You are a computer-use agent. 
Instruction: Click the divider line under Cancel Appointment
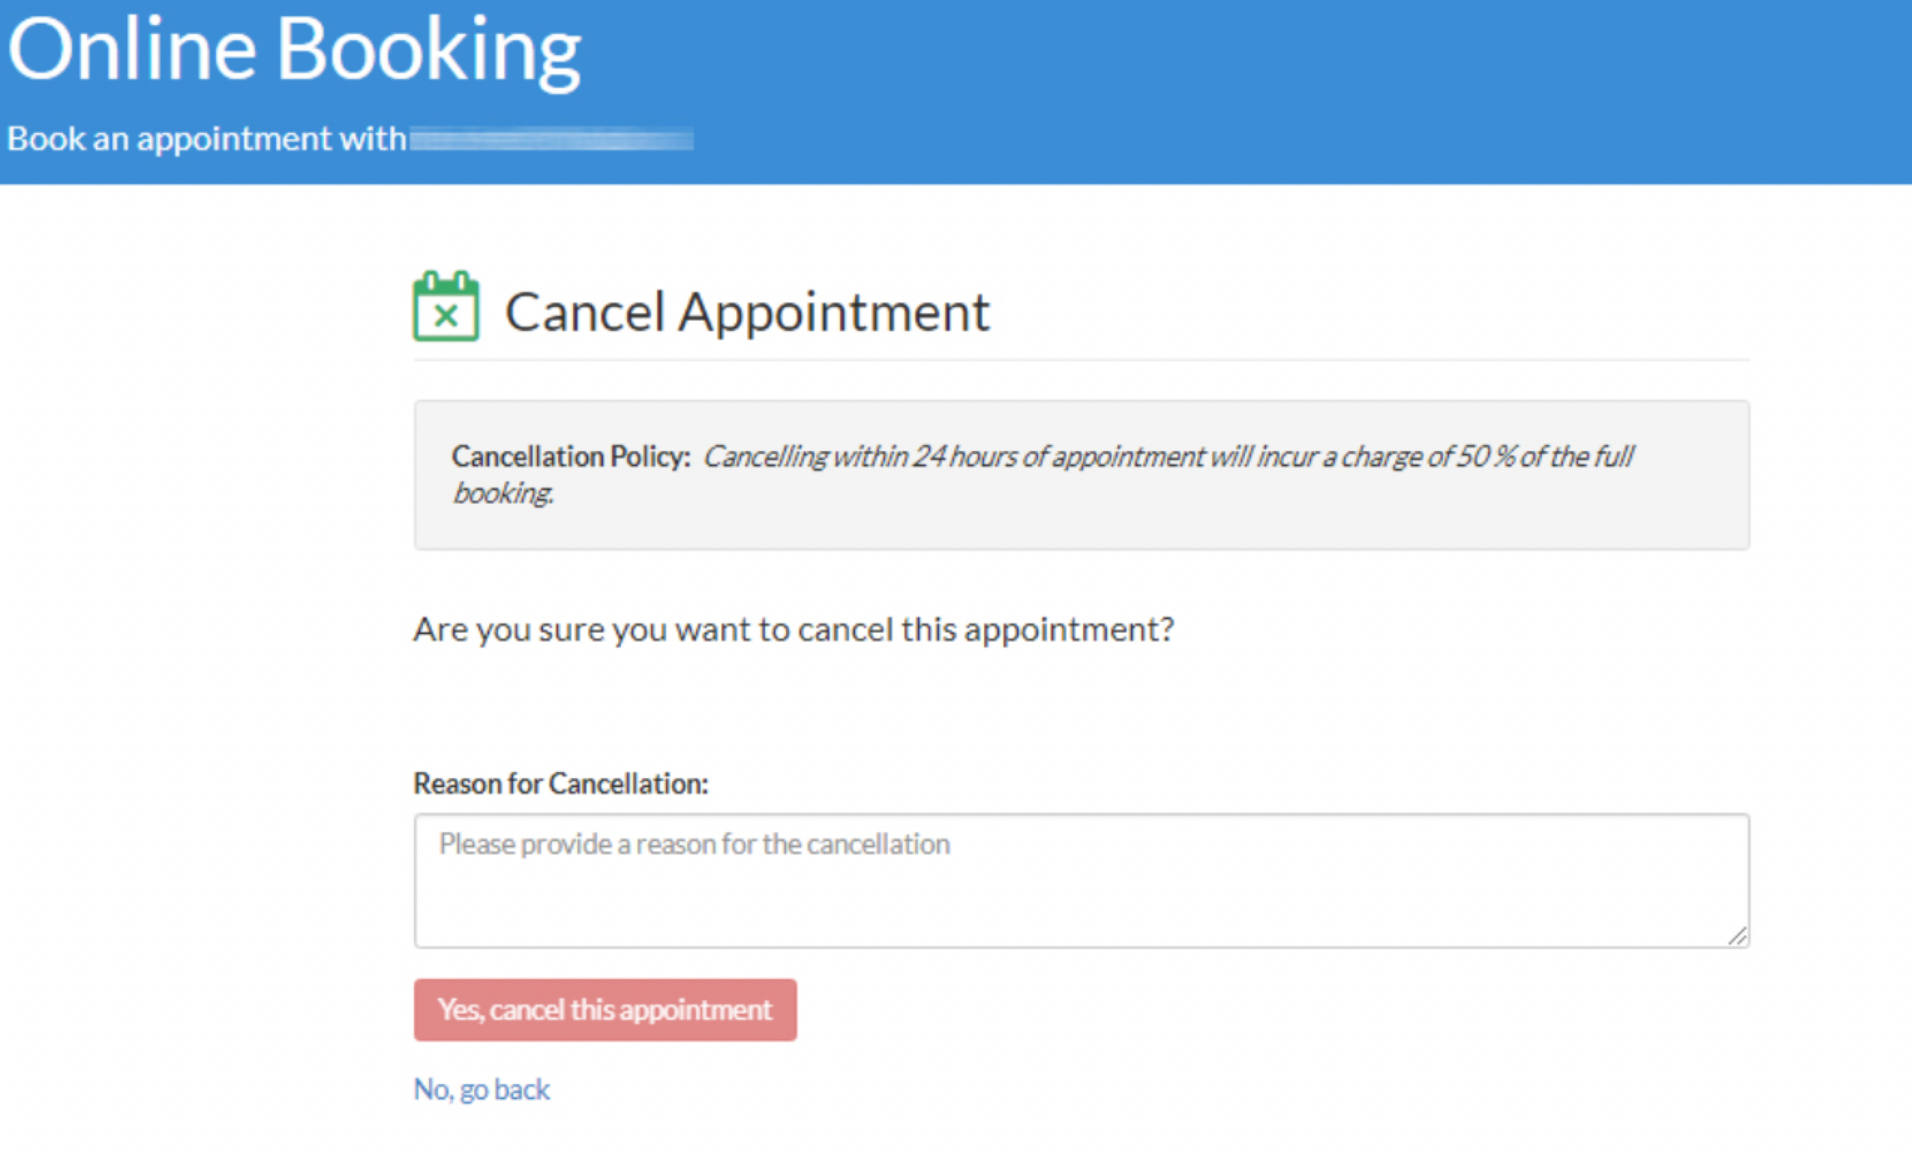(x=1082, y=359)
